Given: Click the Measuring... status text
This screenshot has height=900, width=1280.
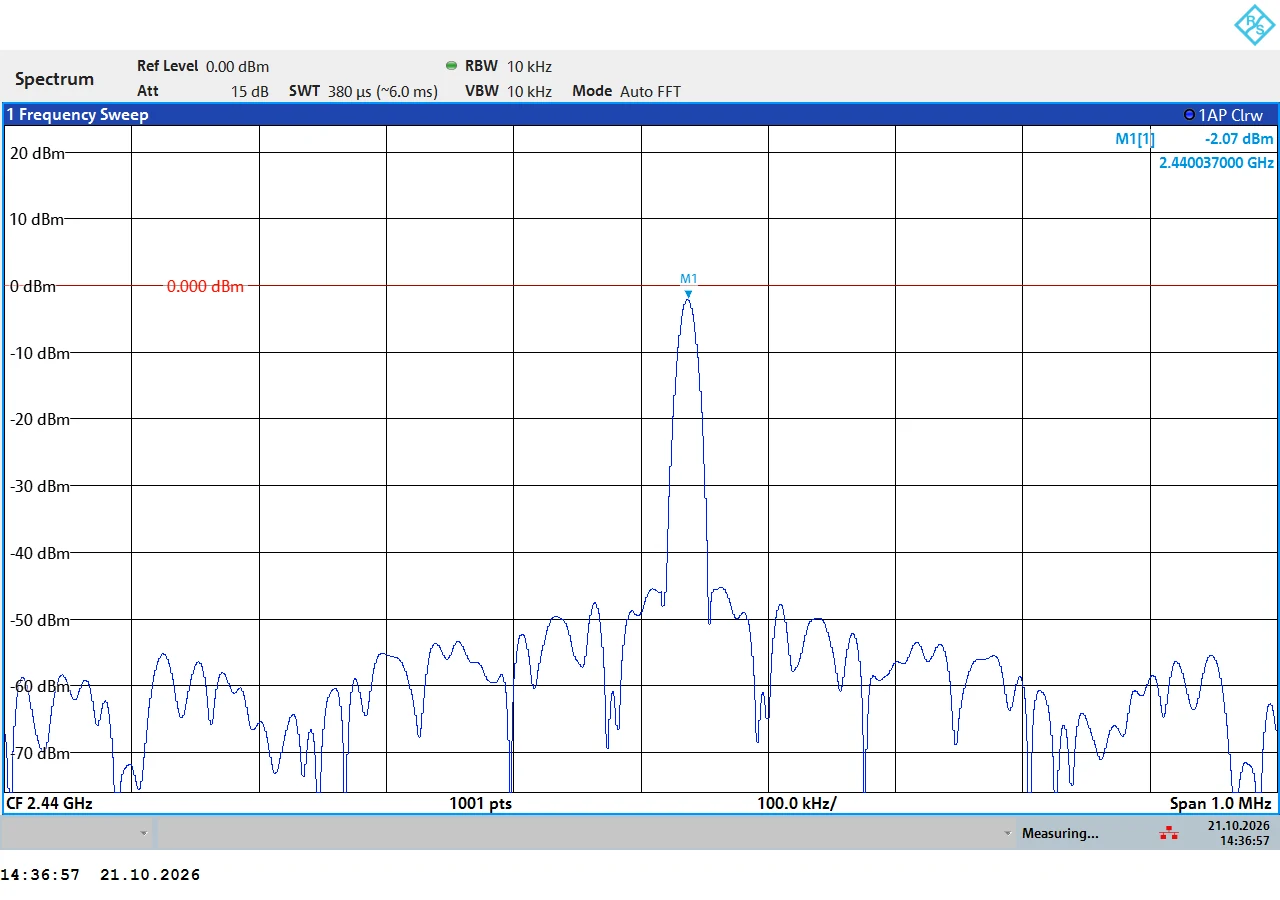Looking at the screenshot, I should coord(1060,833).
